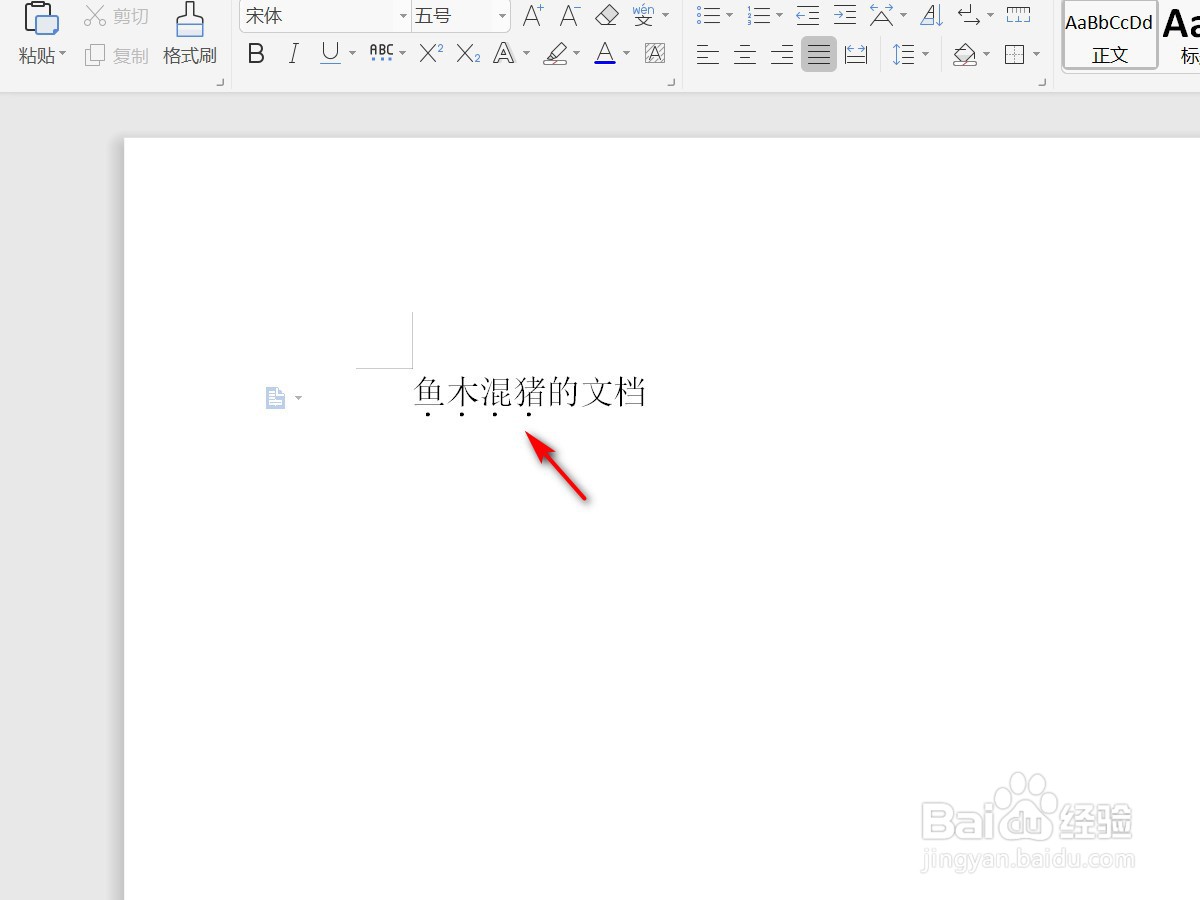The height and width of the screenshot is (900, 1200).
Task: Open the numbered list style dropdown
Action: point(780,16)
